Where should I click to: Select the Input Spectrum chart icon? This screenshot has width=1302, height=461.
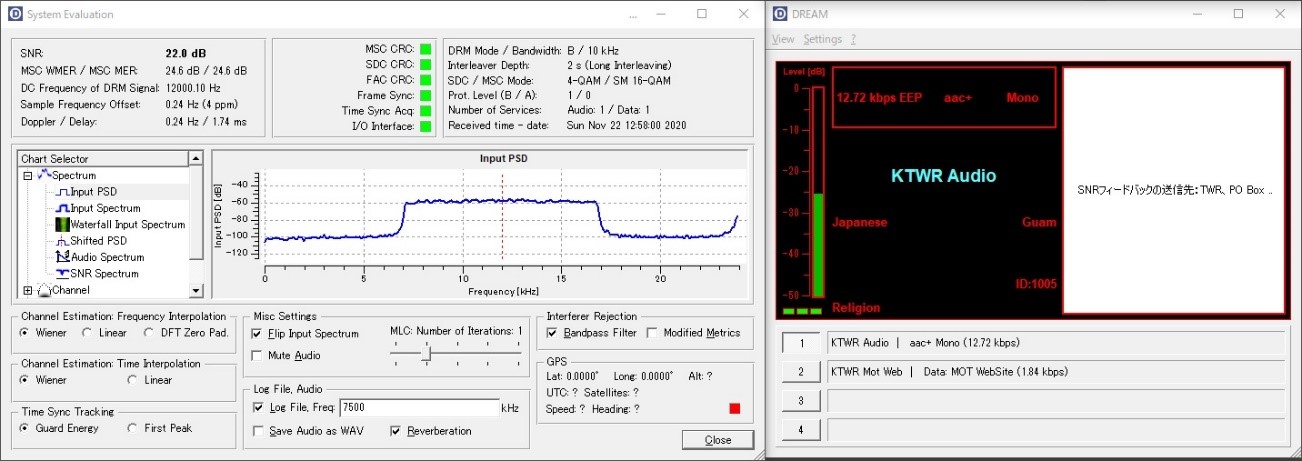pyautogui.click(x=61, y=208)
